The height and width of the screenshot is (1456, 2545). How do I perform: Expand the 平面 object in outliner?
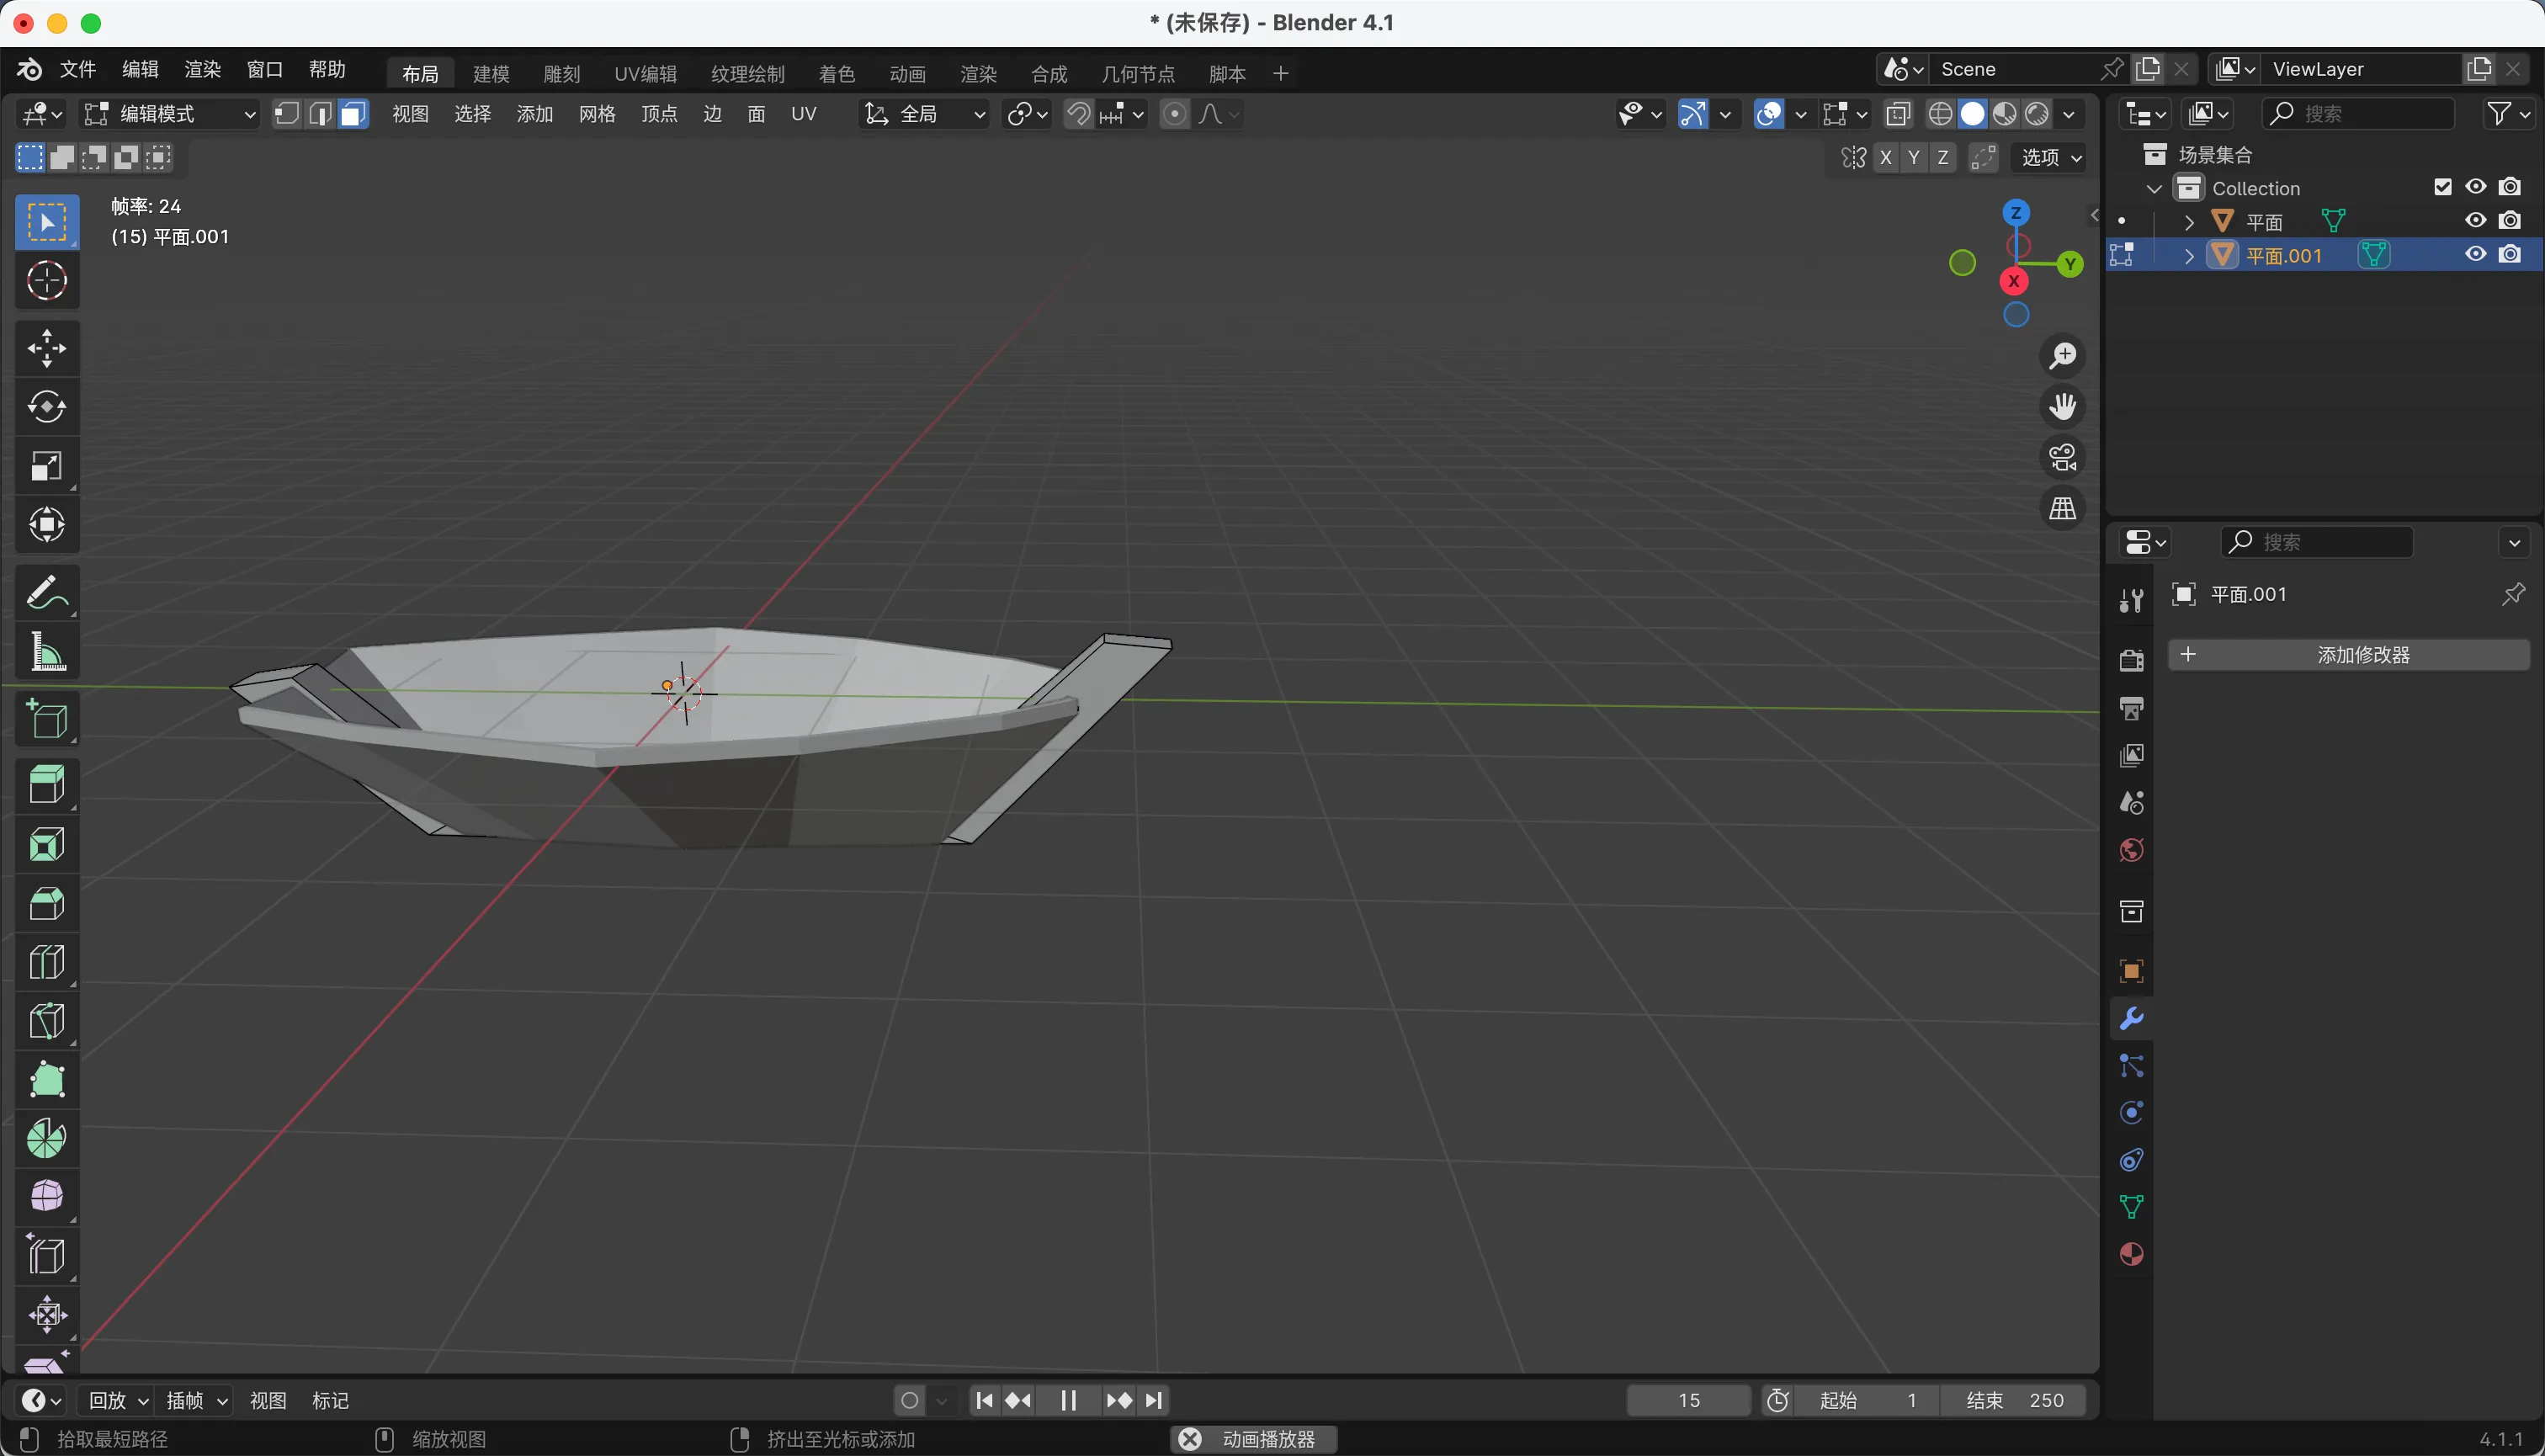(x=2189, y=221)
